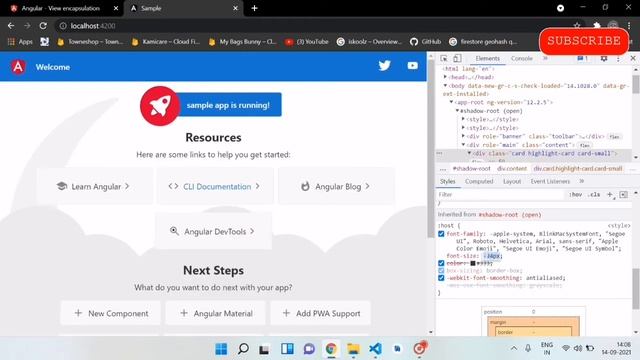Toggle the :hov element state button

576,195
